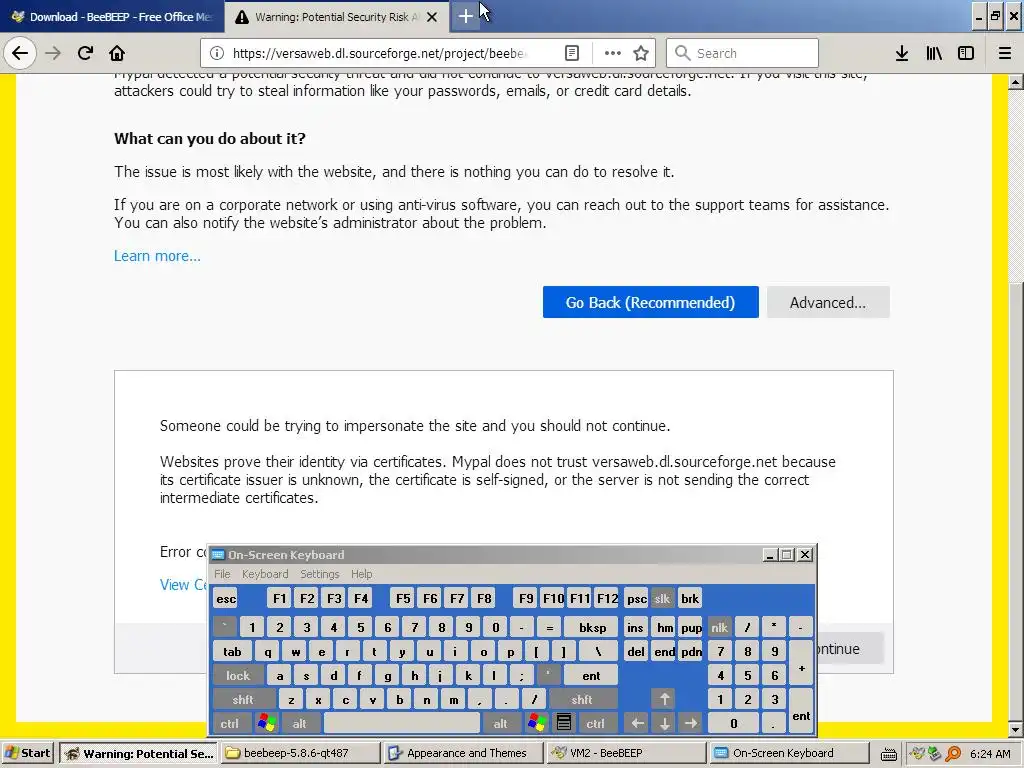The height and width of the screenshot is (768, 1024).
Task: Tap the del key on on-screen keyboard
Action: [636, 652]
